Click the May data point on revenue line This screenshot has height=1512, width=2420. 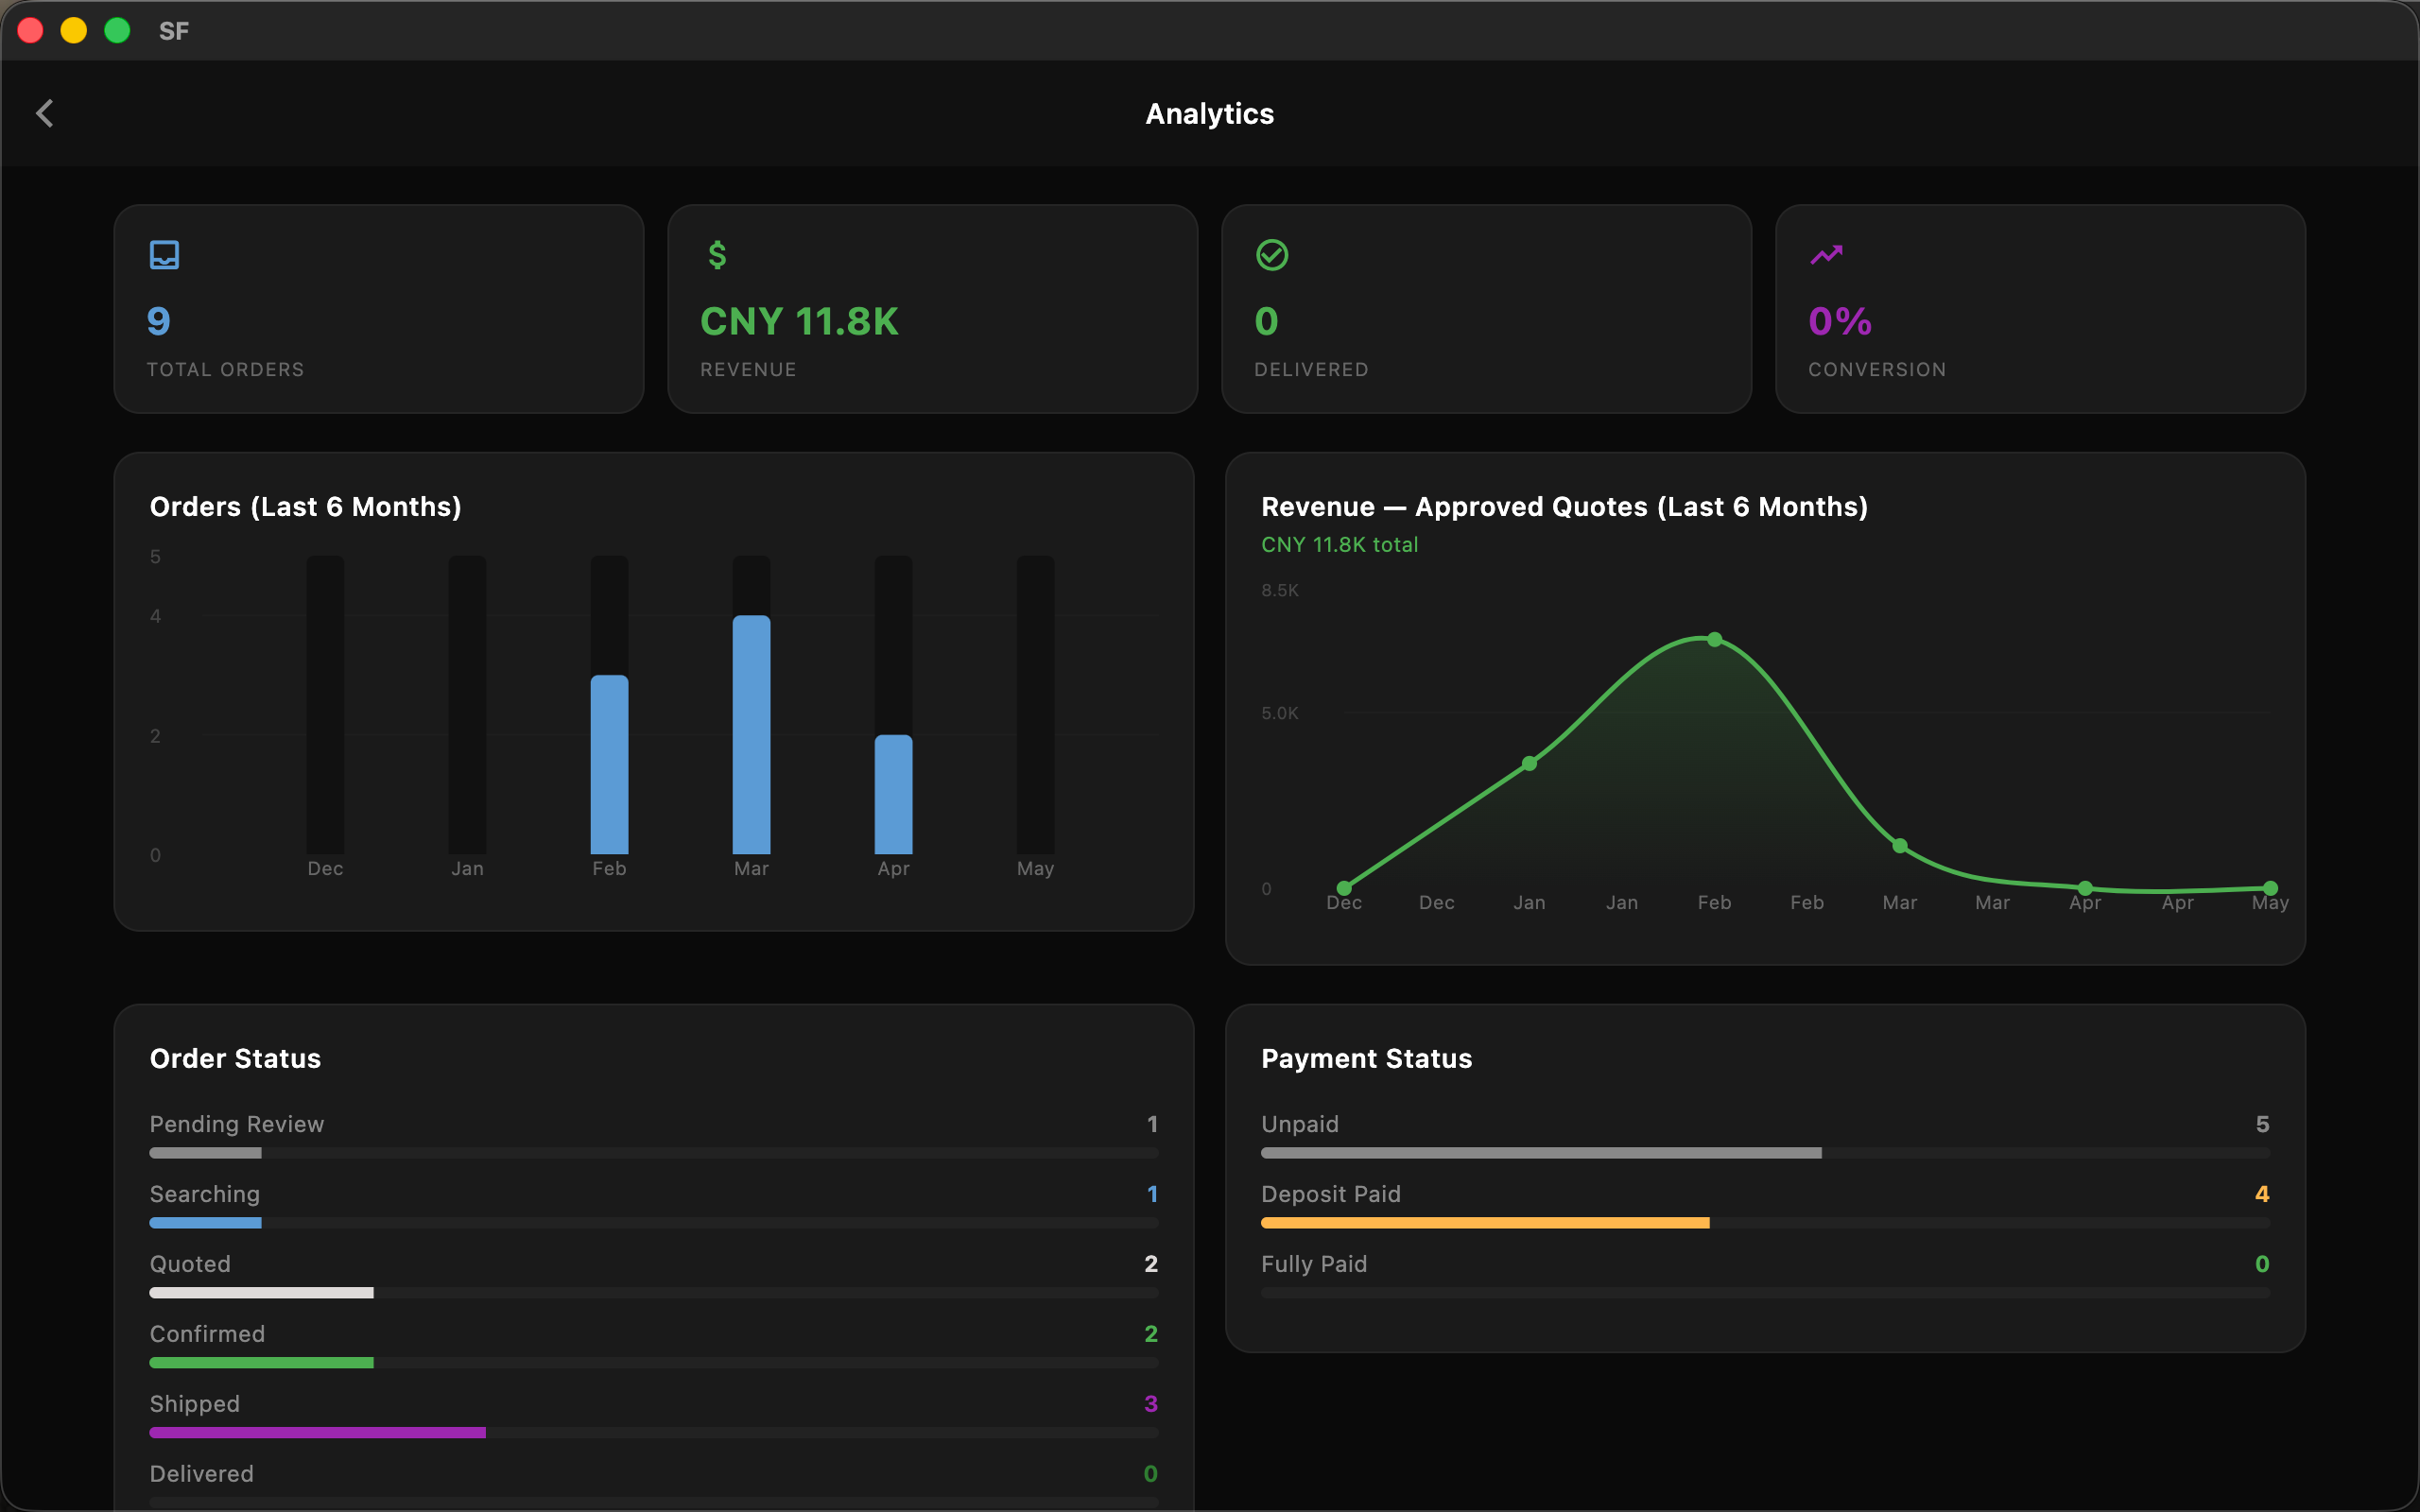coord(2270,888)
